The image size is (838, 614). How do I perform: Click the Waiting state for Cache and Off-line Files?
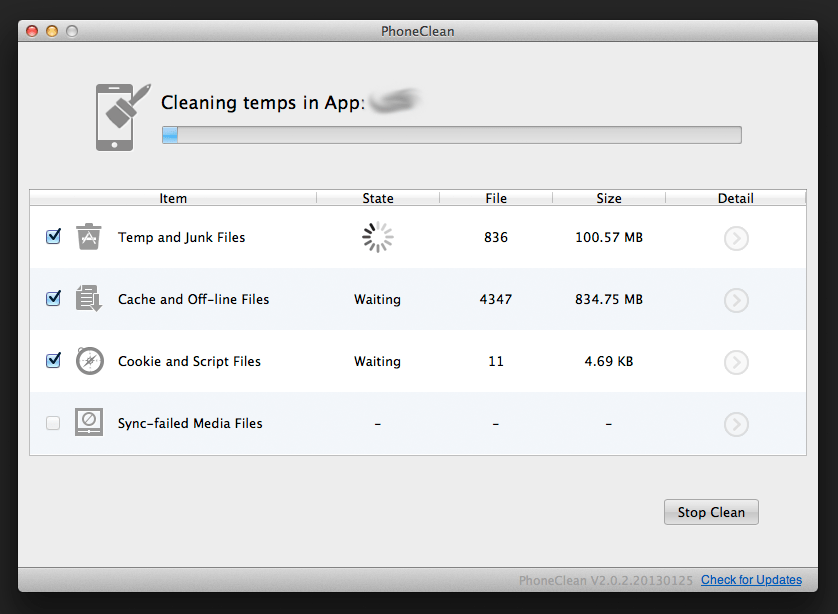click(377, 299)
